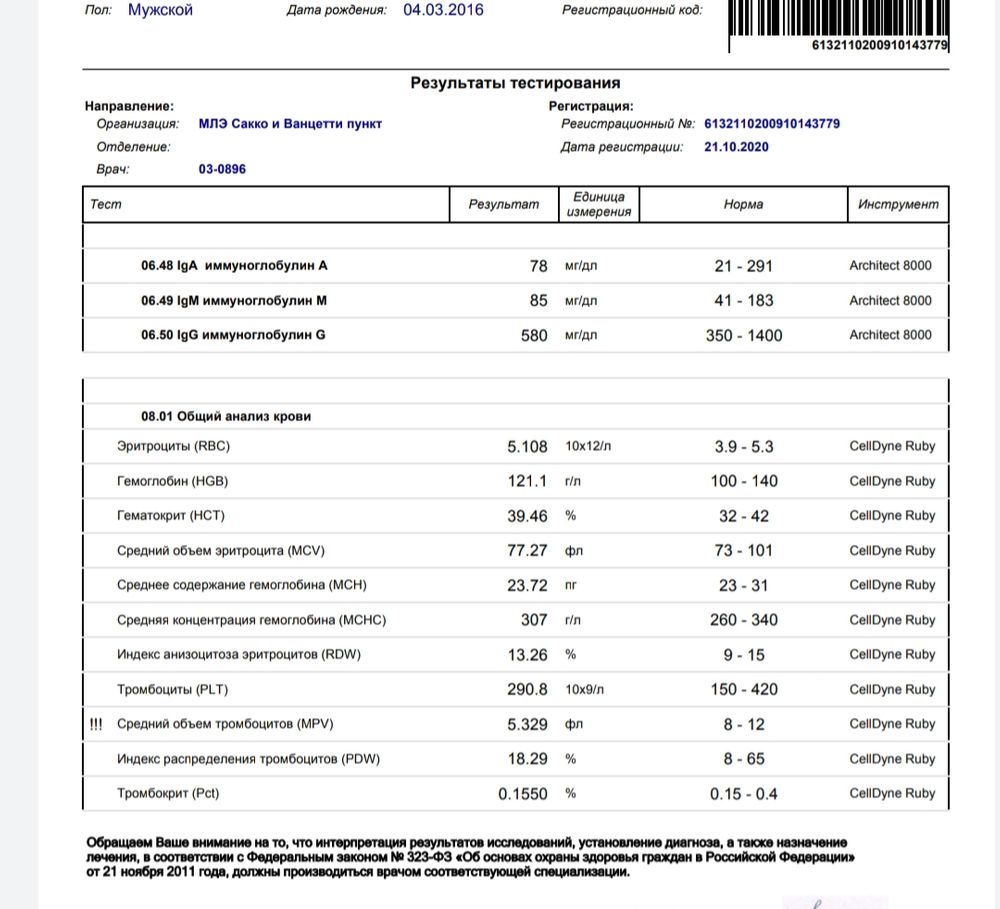Click the registration number 6132110200910143779 in blue
1000x909 pixels.
(772, 124)
